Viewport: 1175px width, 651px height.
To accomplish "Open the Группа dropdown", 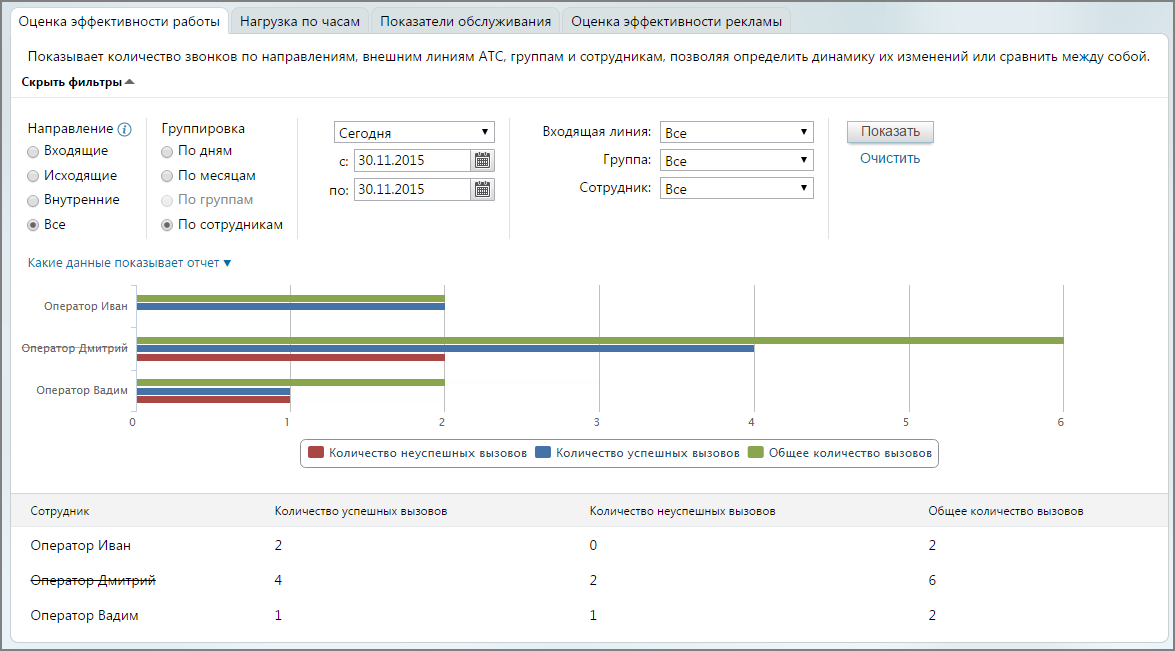I will 737,160.
